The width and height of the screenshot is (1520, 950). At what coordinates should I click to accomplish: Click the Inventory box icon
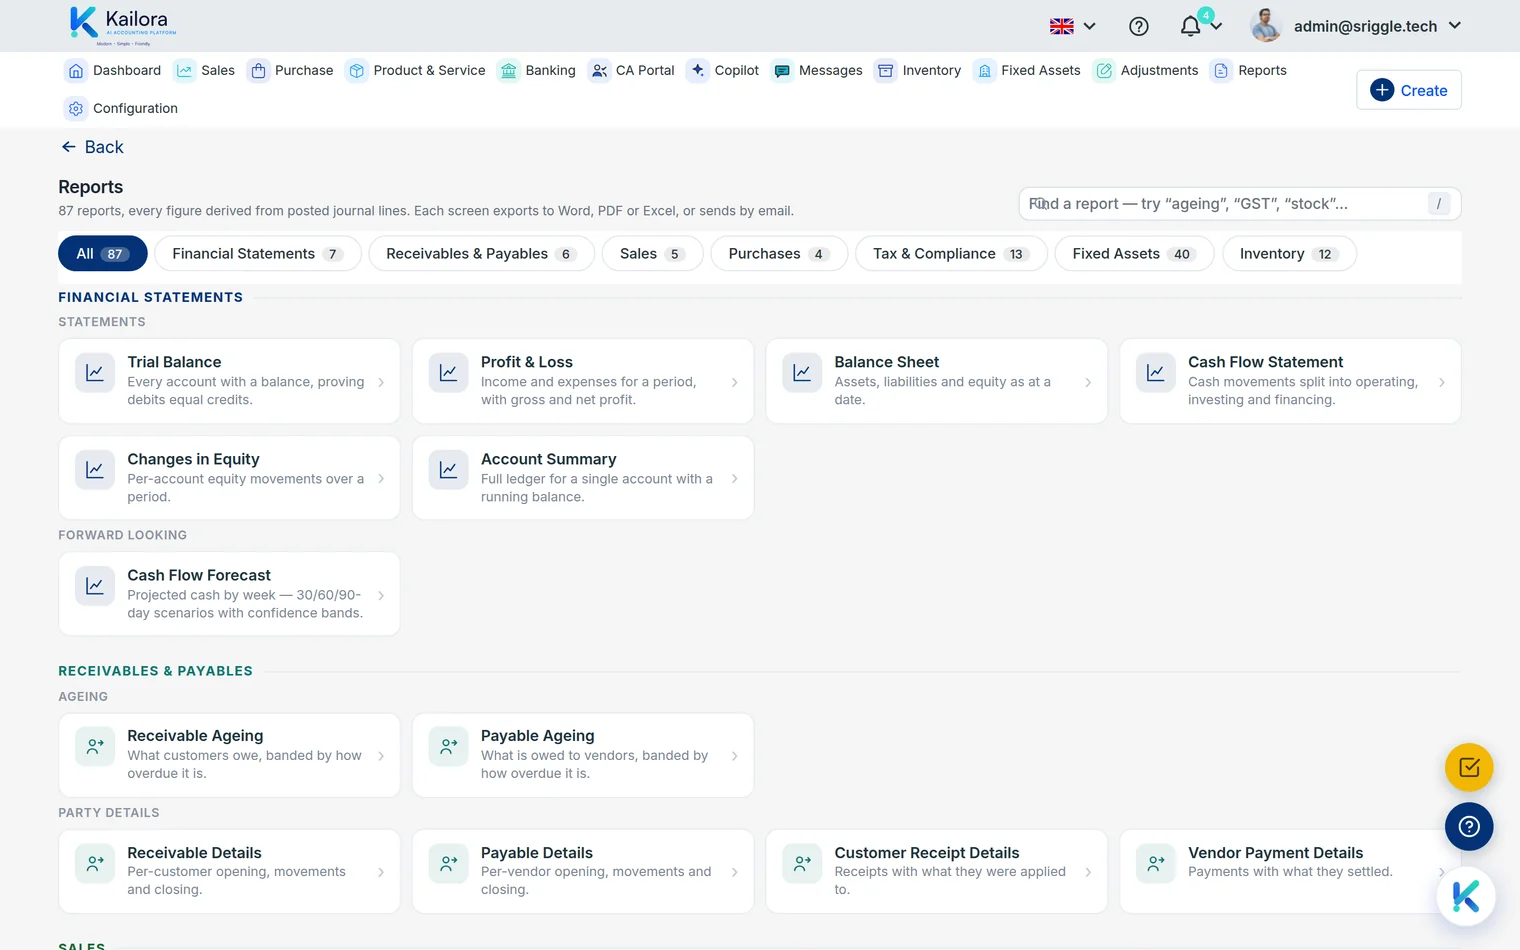click(885, 70)
